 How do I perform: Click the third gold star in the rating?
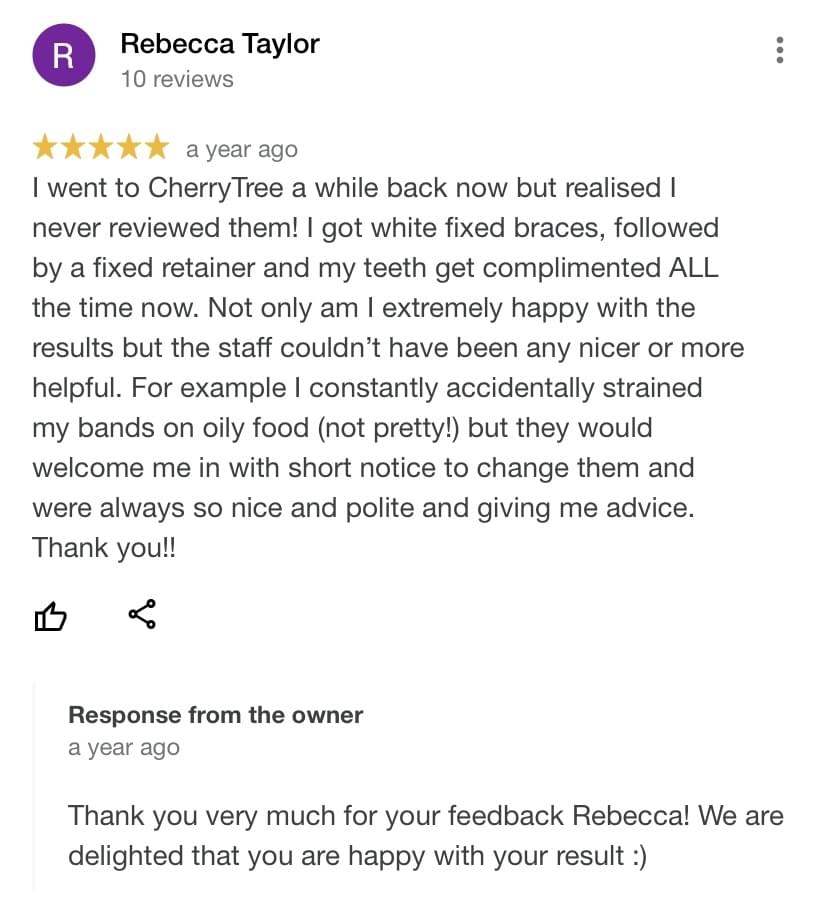click(101, 149)
